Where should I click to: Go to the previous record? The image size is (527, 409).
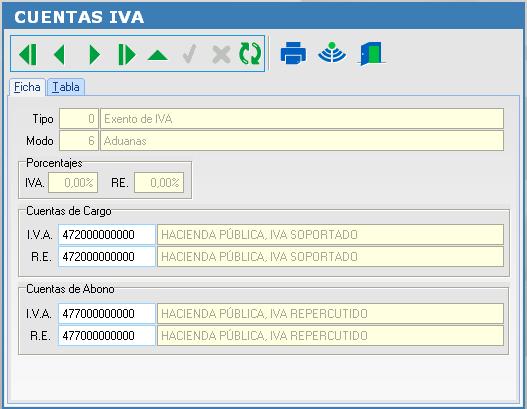tap(59, 54)
